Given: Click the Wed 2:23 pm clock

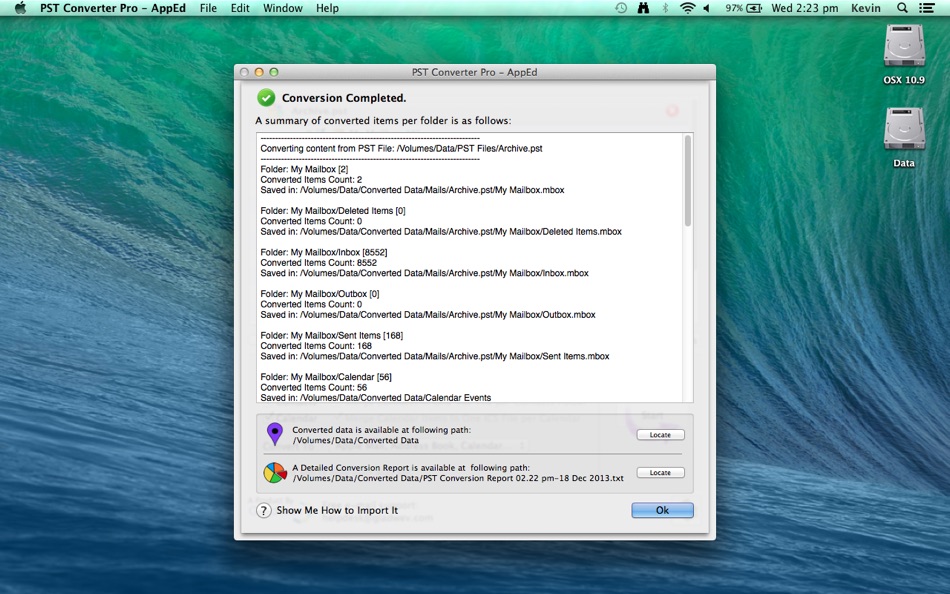Looking at the screenshot, I should click(x=805, y=8).
